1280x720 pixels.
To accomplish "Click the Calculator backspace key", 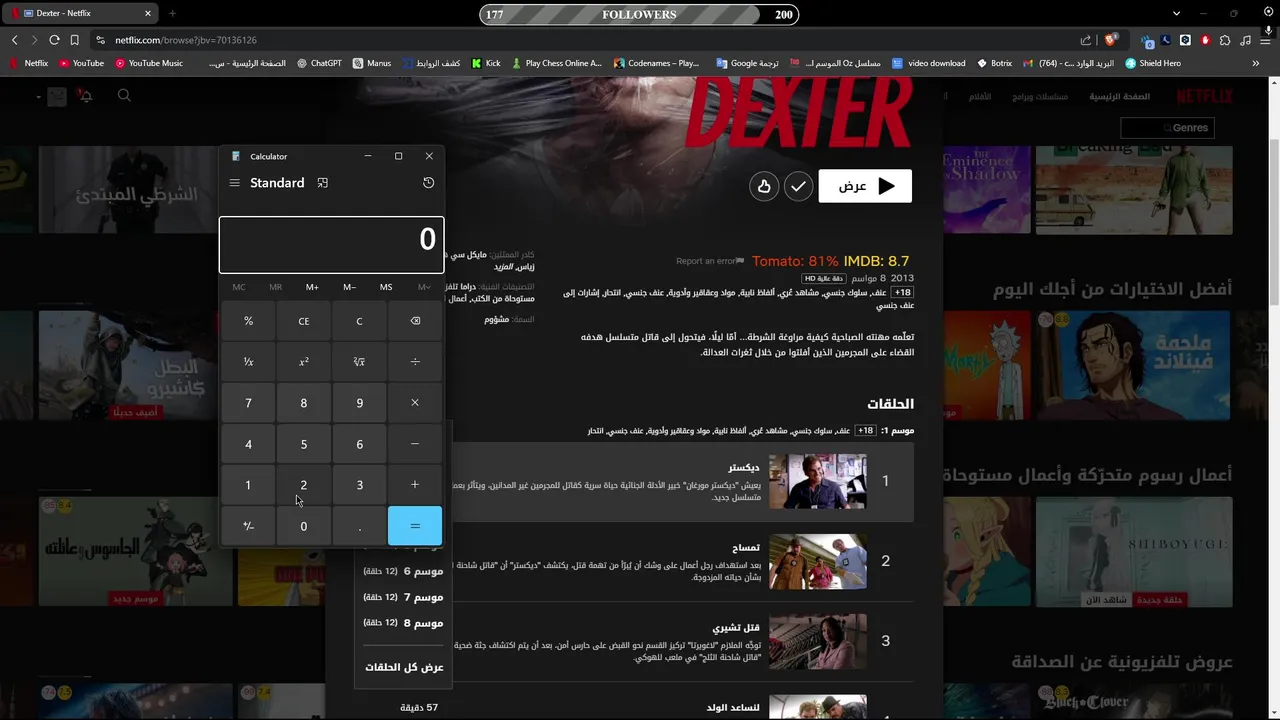I will [415, 321].
